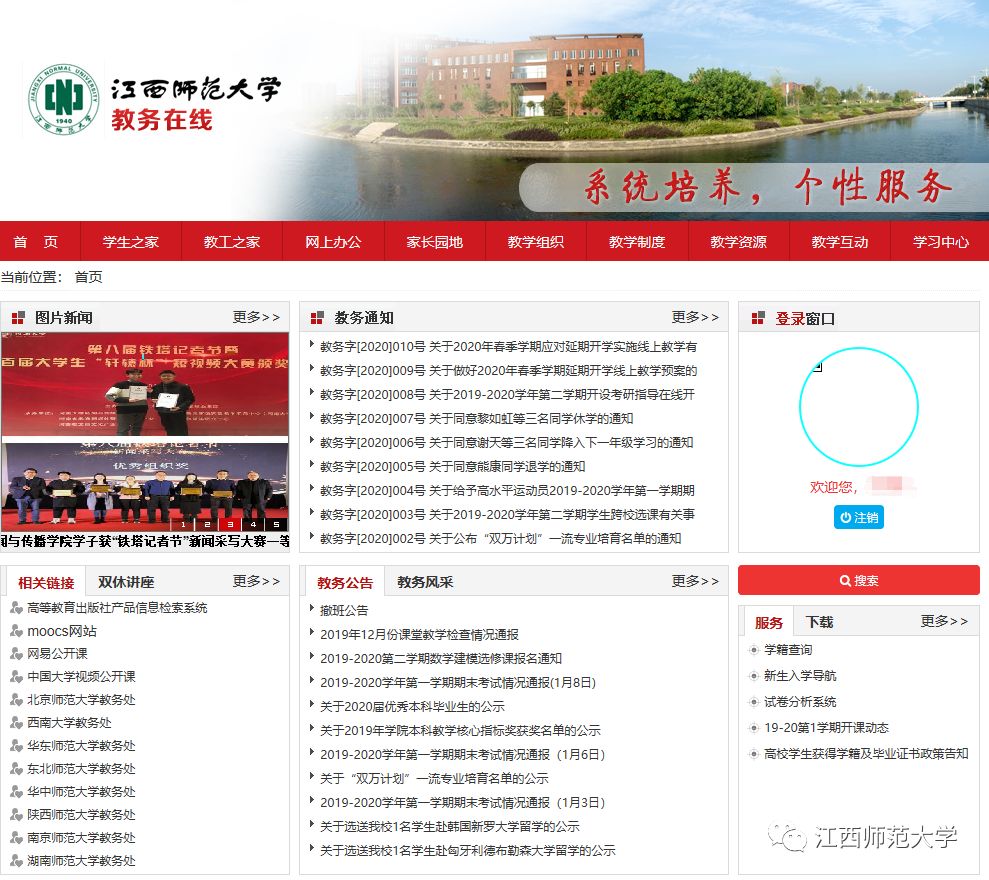Viewport: 989px width, 880px height.
Task: Open notice 教务字[2020]007号 about 休学
Action: [476, 418]
